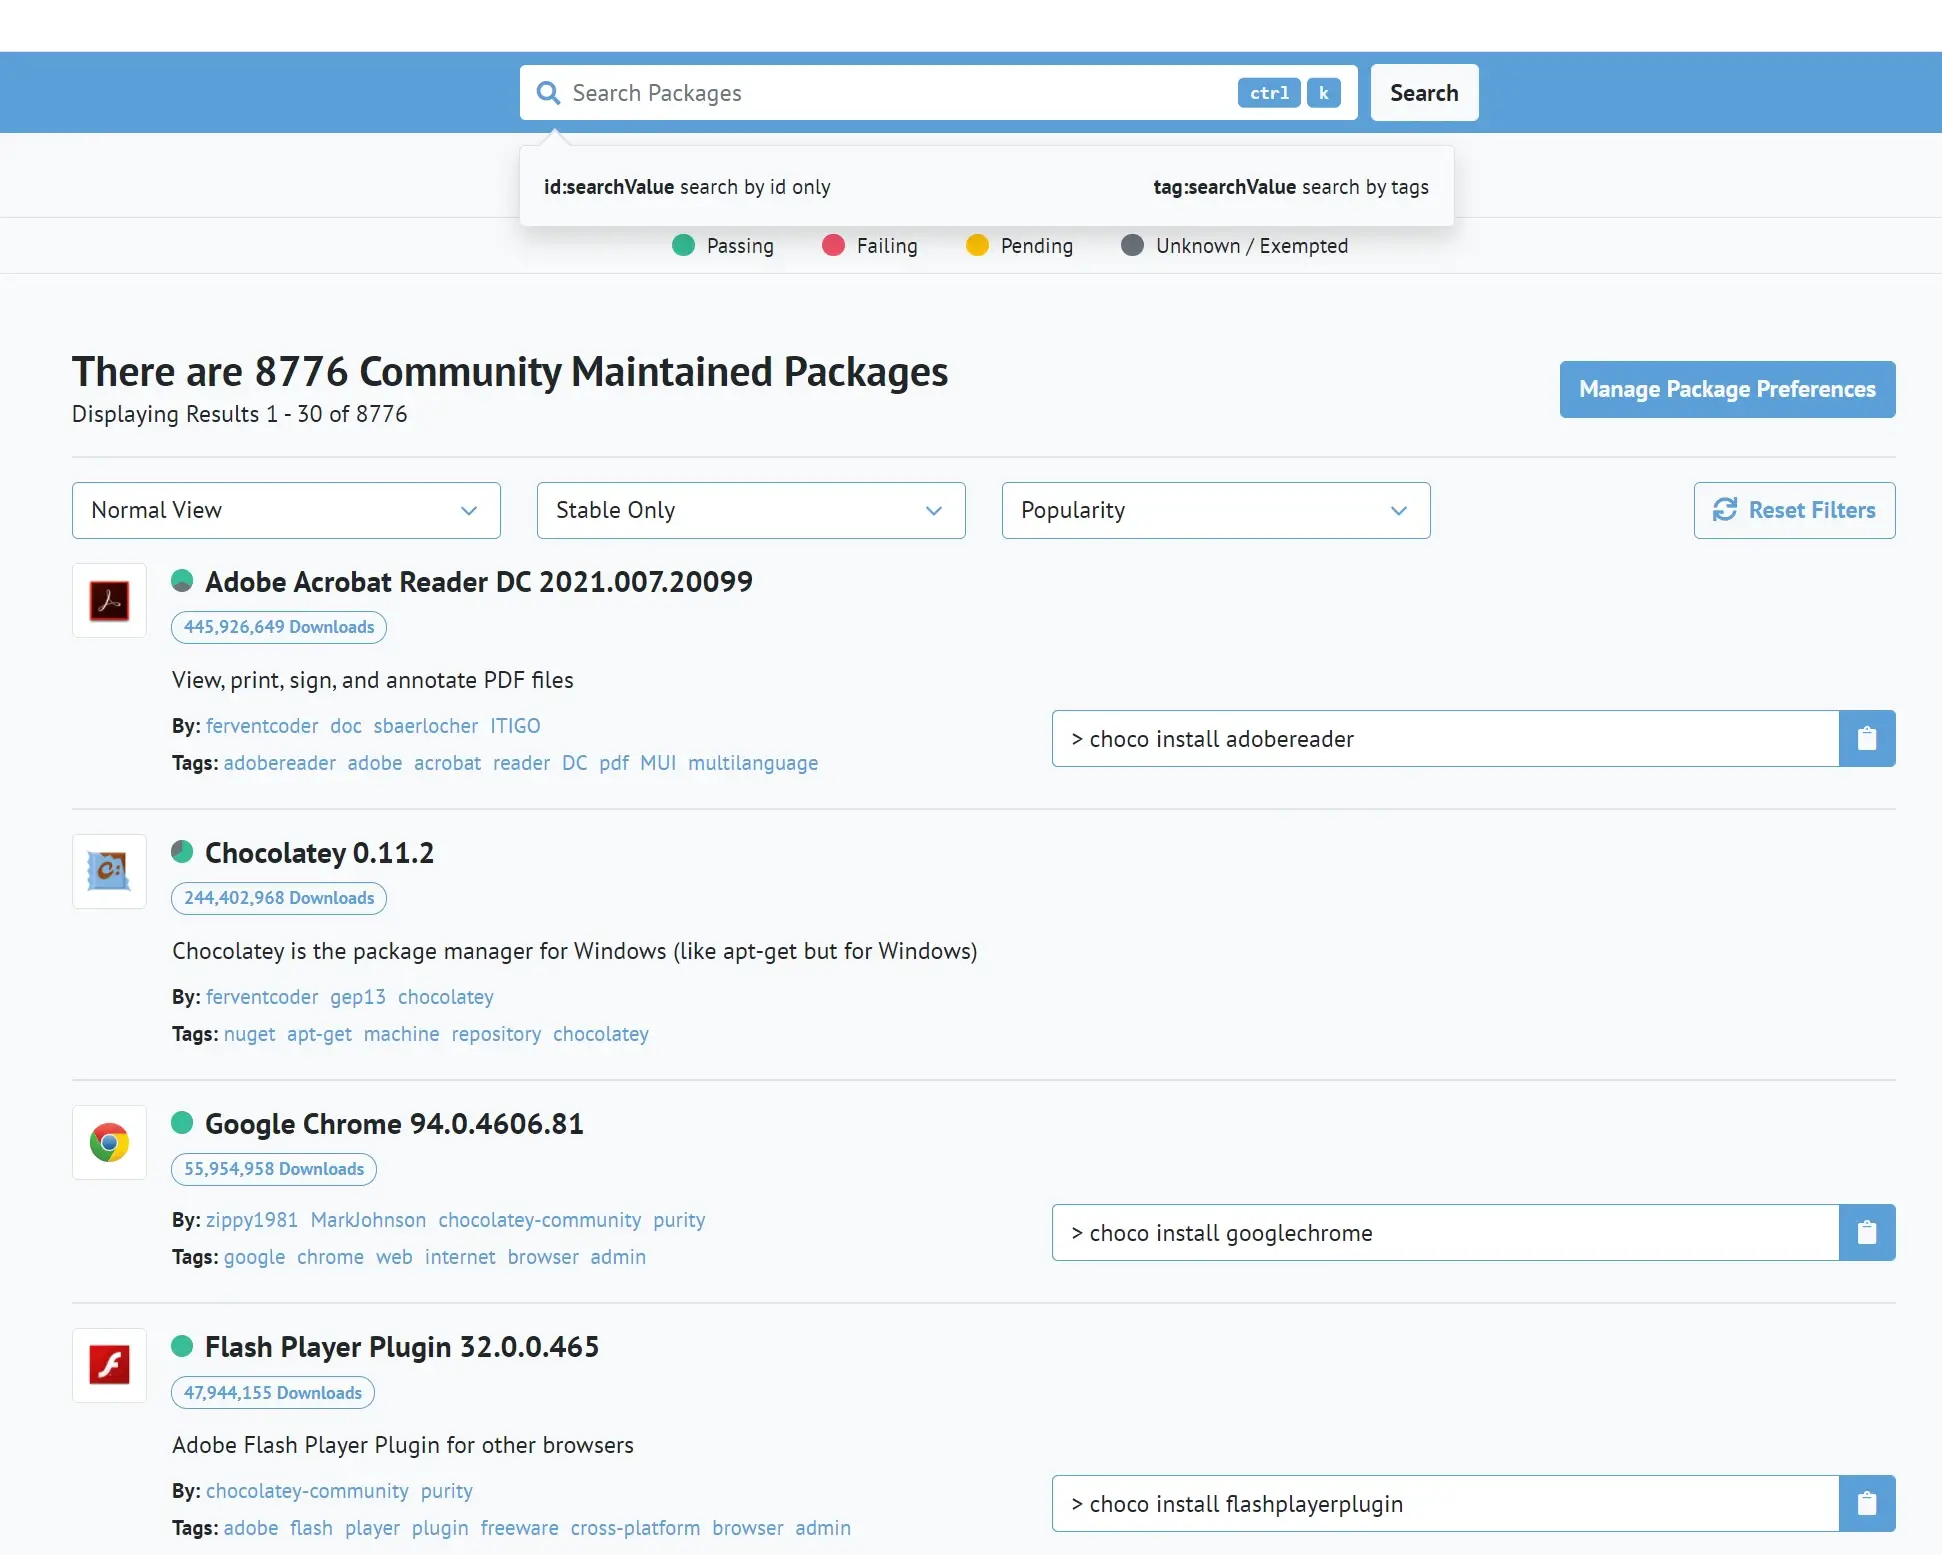Click the green status dot beside Flash Player
This screenshot has height=1555, width=1942.
pos(182,1346)
